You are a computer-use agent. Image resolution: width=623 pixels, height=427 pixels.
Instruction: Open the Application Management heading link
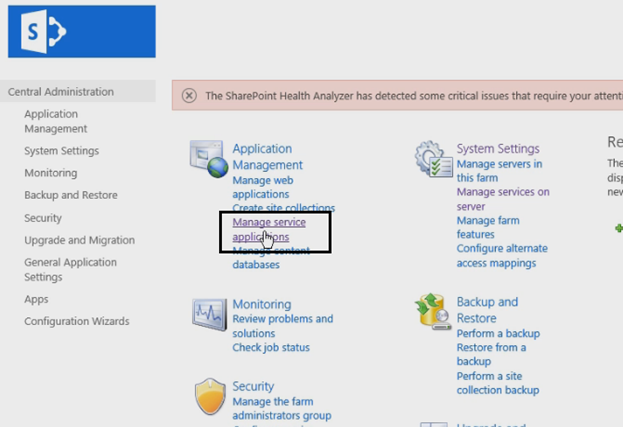(x=267, y=157)
